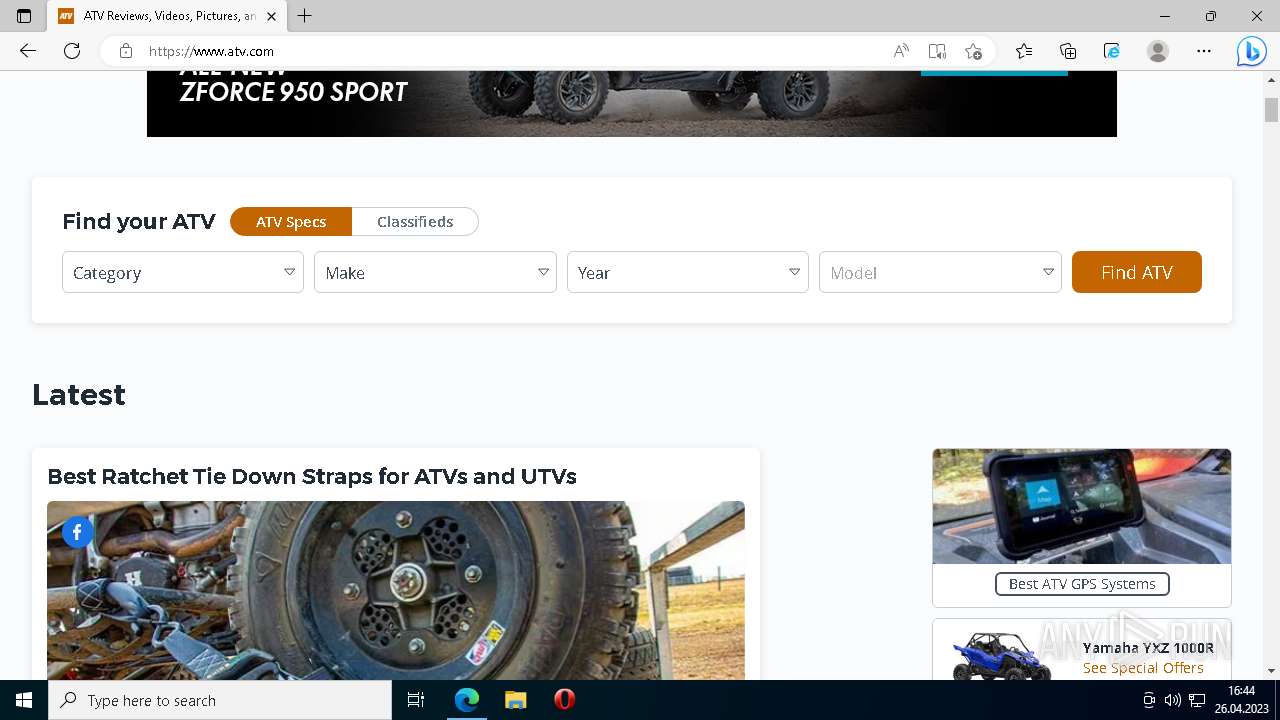Open browser essentials icon
Image resolution: width=1280 pixels, height=720 pixels.
click(1112, 51)
